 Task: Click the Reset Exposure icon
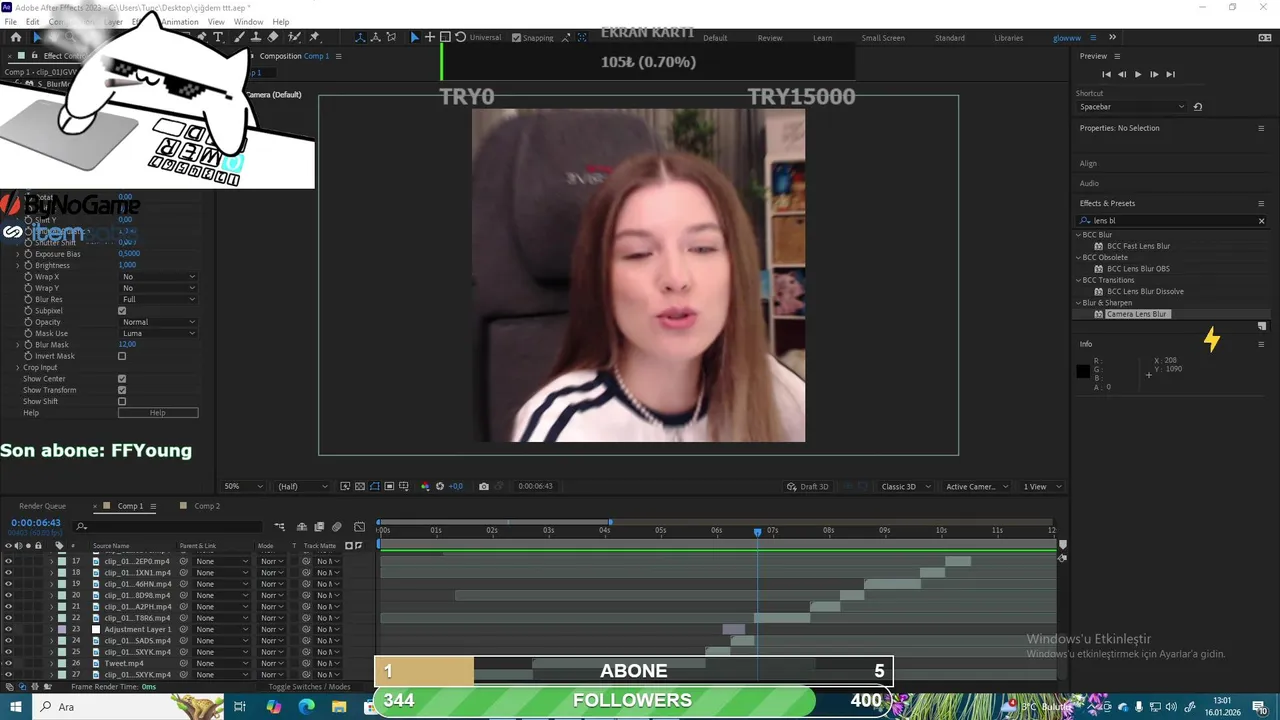click(x=440, y=486)
